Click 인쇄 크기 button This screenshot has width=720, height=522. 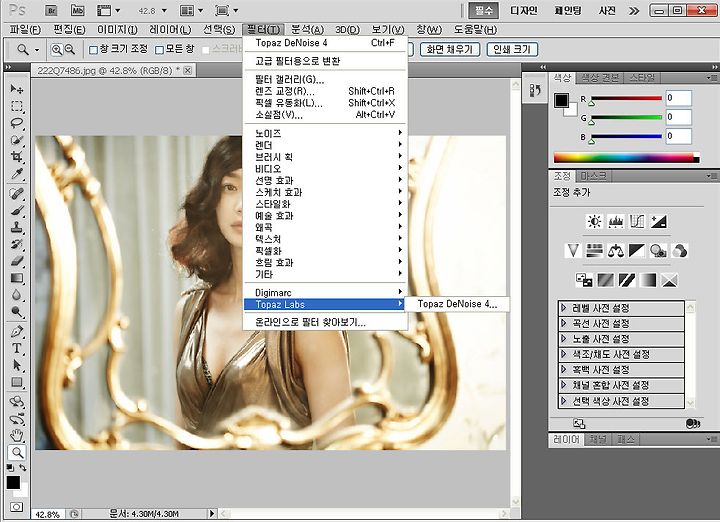click(x=512, y=50)
